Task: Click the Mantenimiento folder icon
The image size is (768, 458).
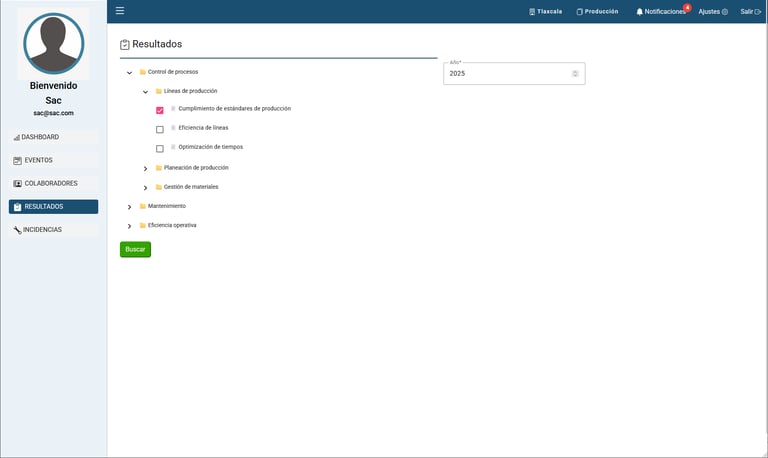Action: (x=143, y=206)
